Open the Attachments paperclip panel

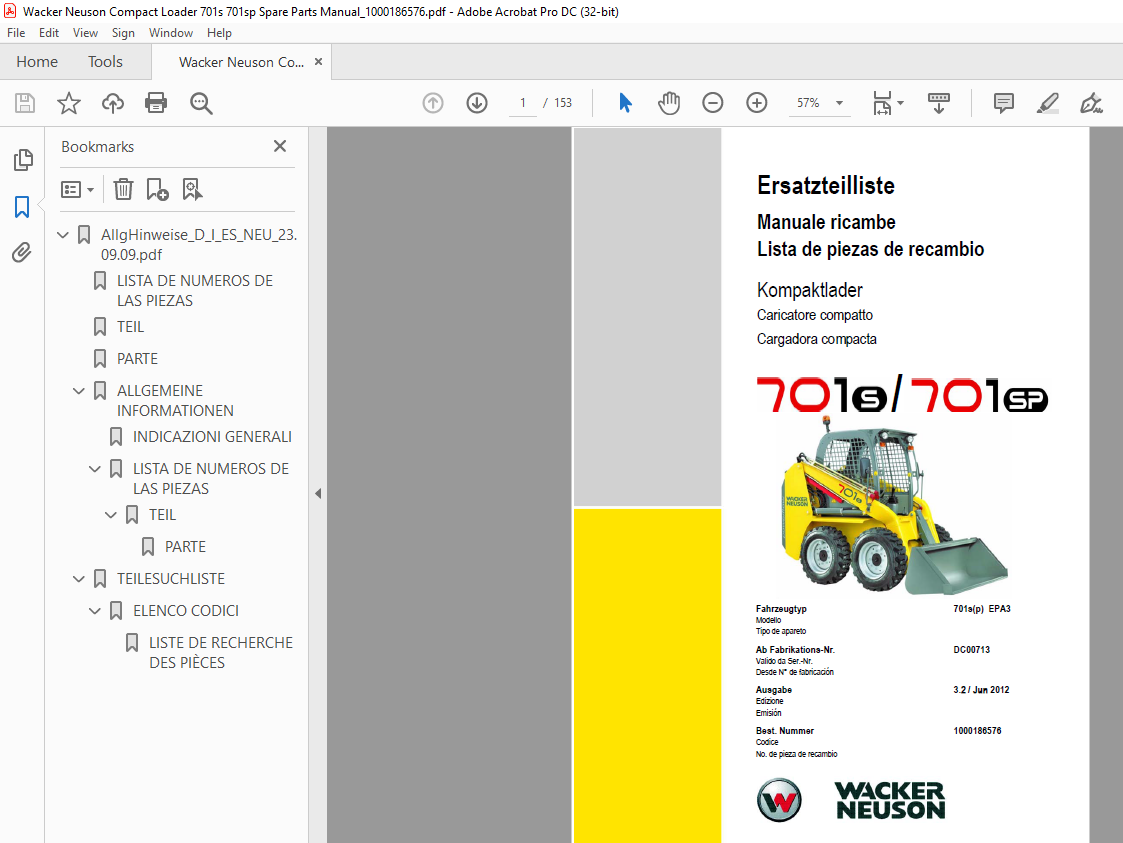[x=21, y=252]
